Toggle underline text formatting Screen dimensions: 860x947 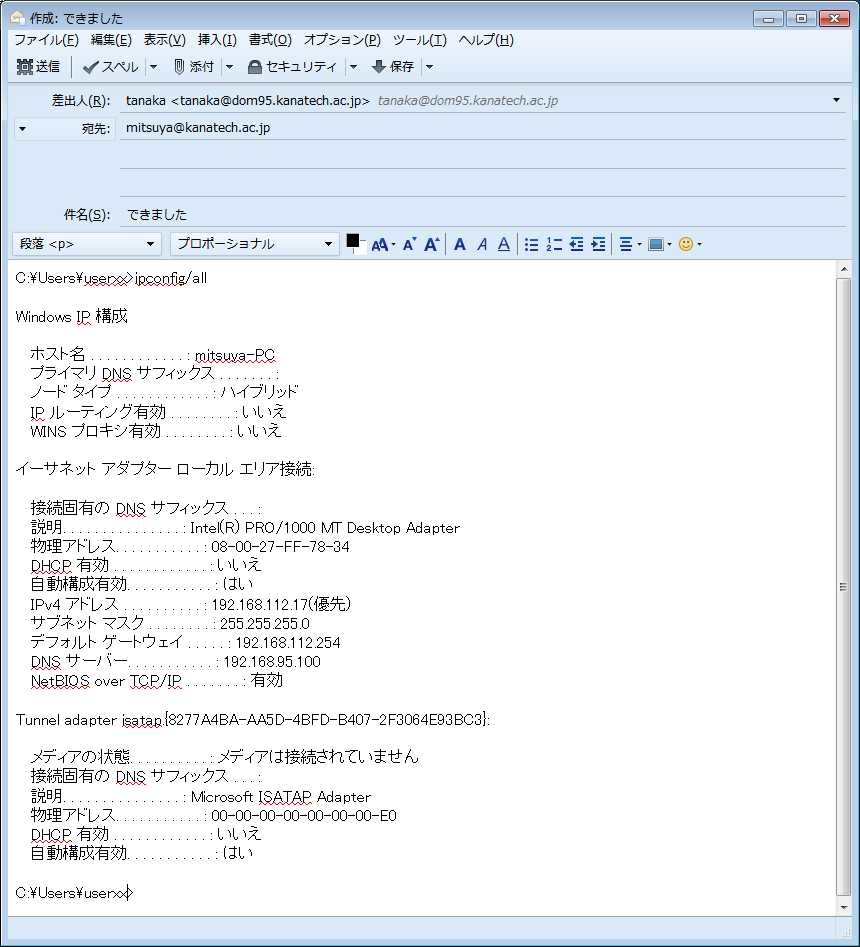(x=504, y=244)
